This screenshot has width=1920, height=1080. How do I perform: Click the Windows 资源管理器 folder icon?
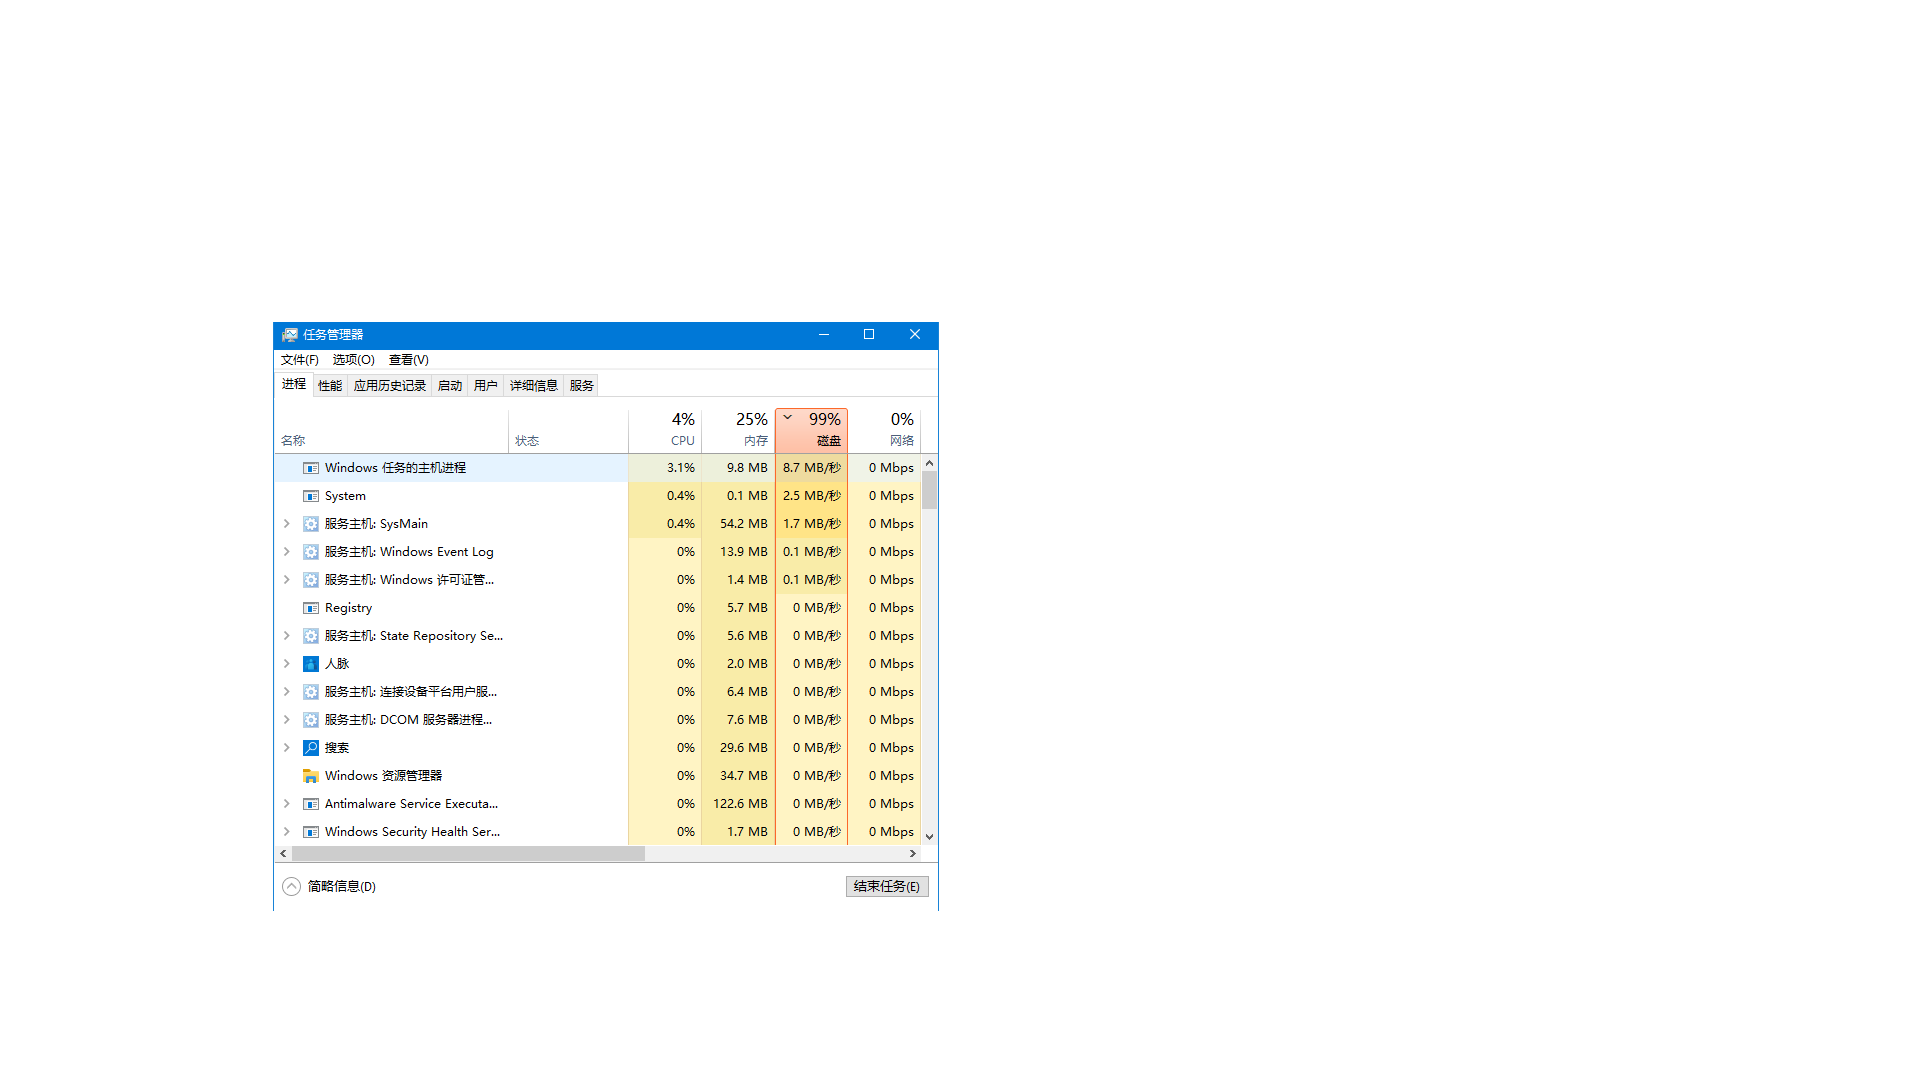(311, 776)
